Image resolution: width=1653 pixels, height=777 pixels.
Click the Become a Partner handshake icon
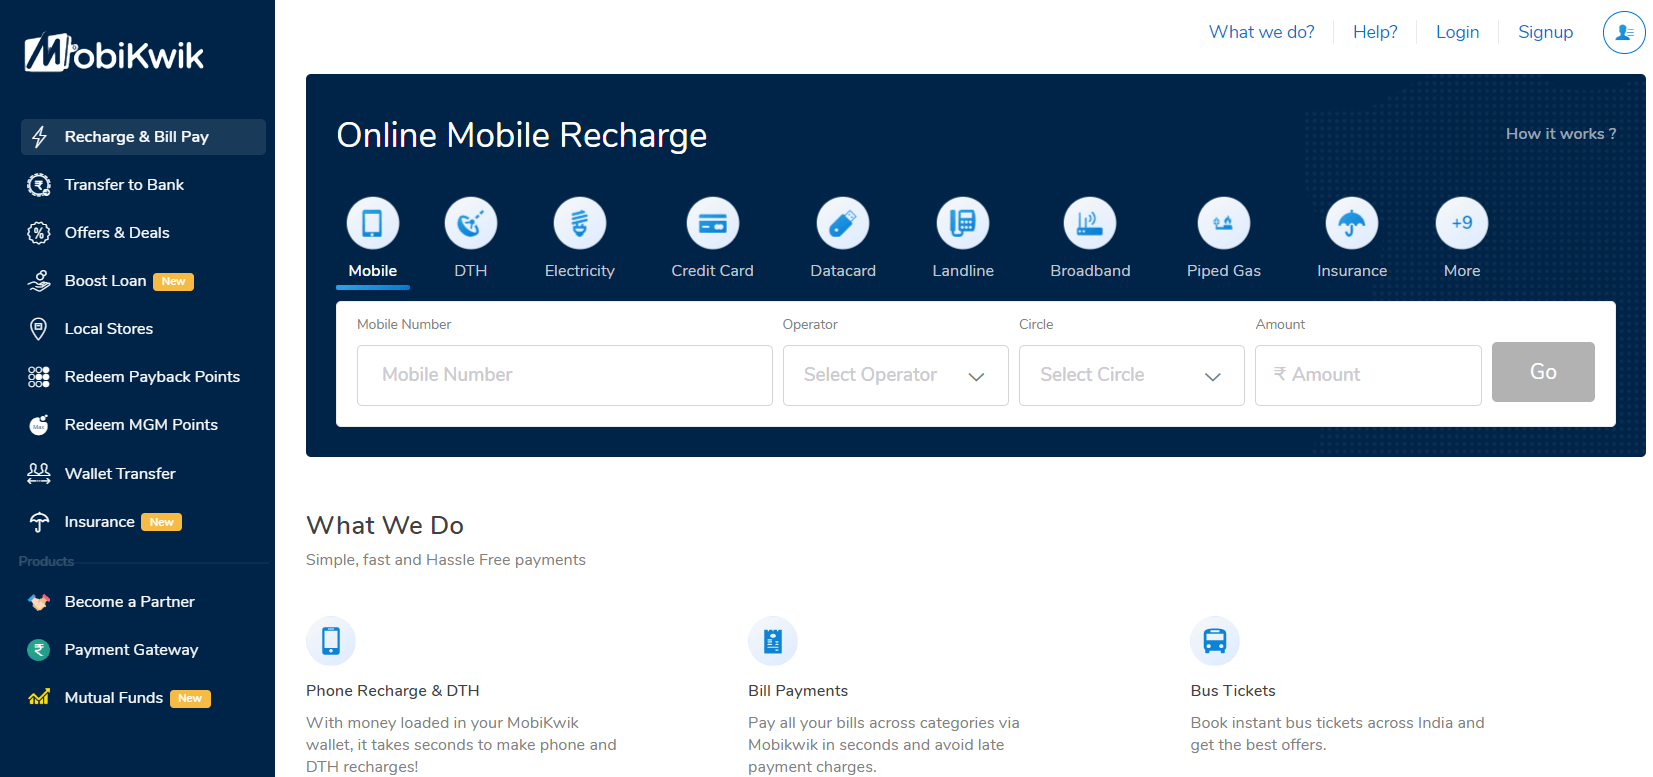point(39,602)
